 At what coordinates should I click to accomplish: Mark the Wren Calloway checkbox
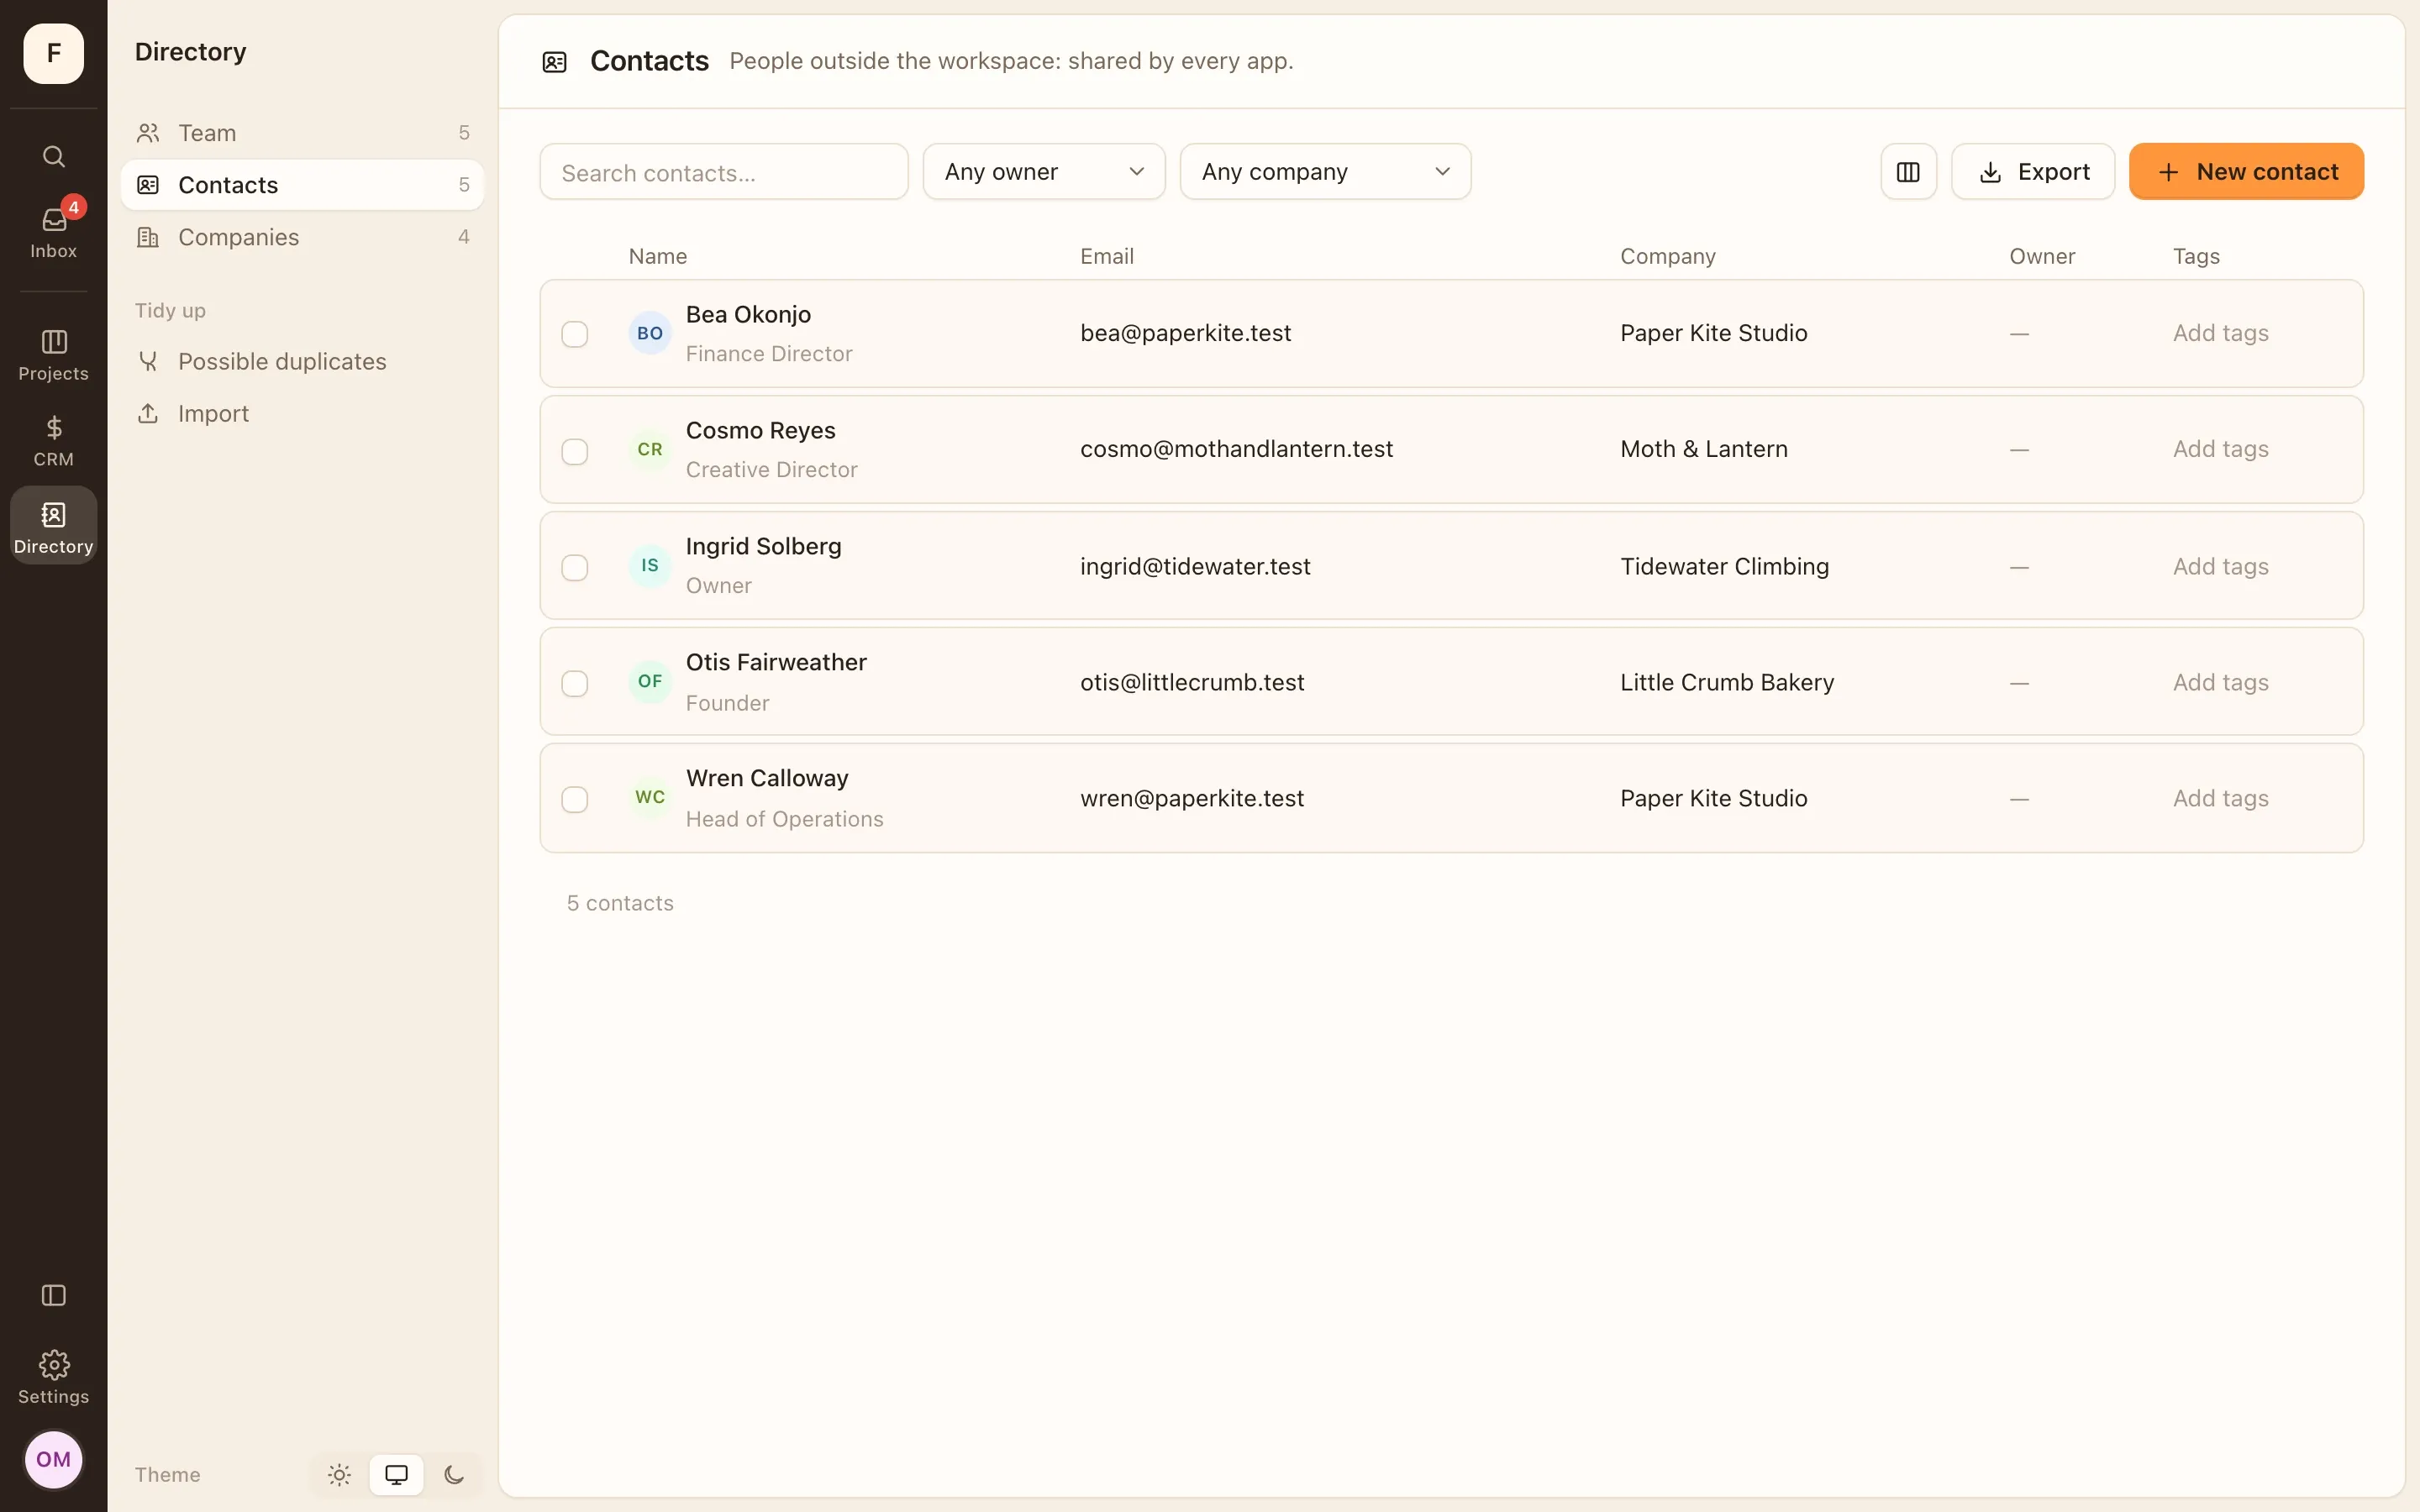[x=574, y=799]
